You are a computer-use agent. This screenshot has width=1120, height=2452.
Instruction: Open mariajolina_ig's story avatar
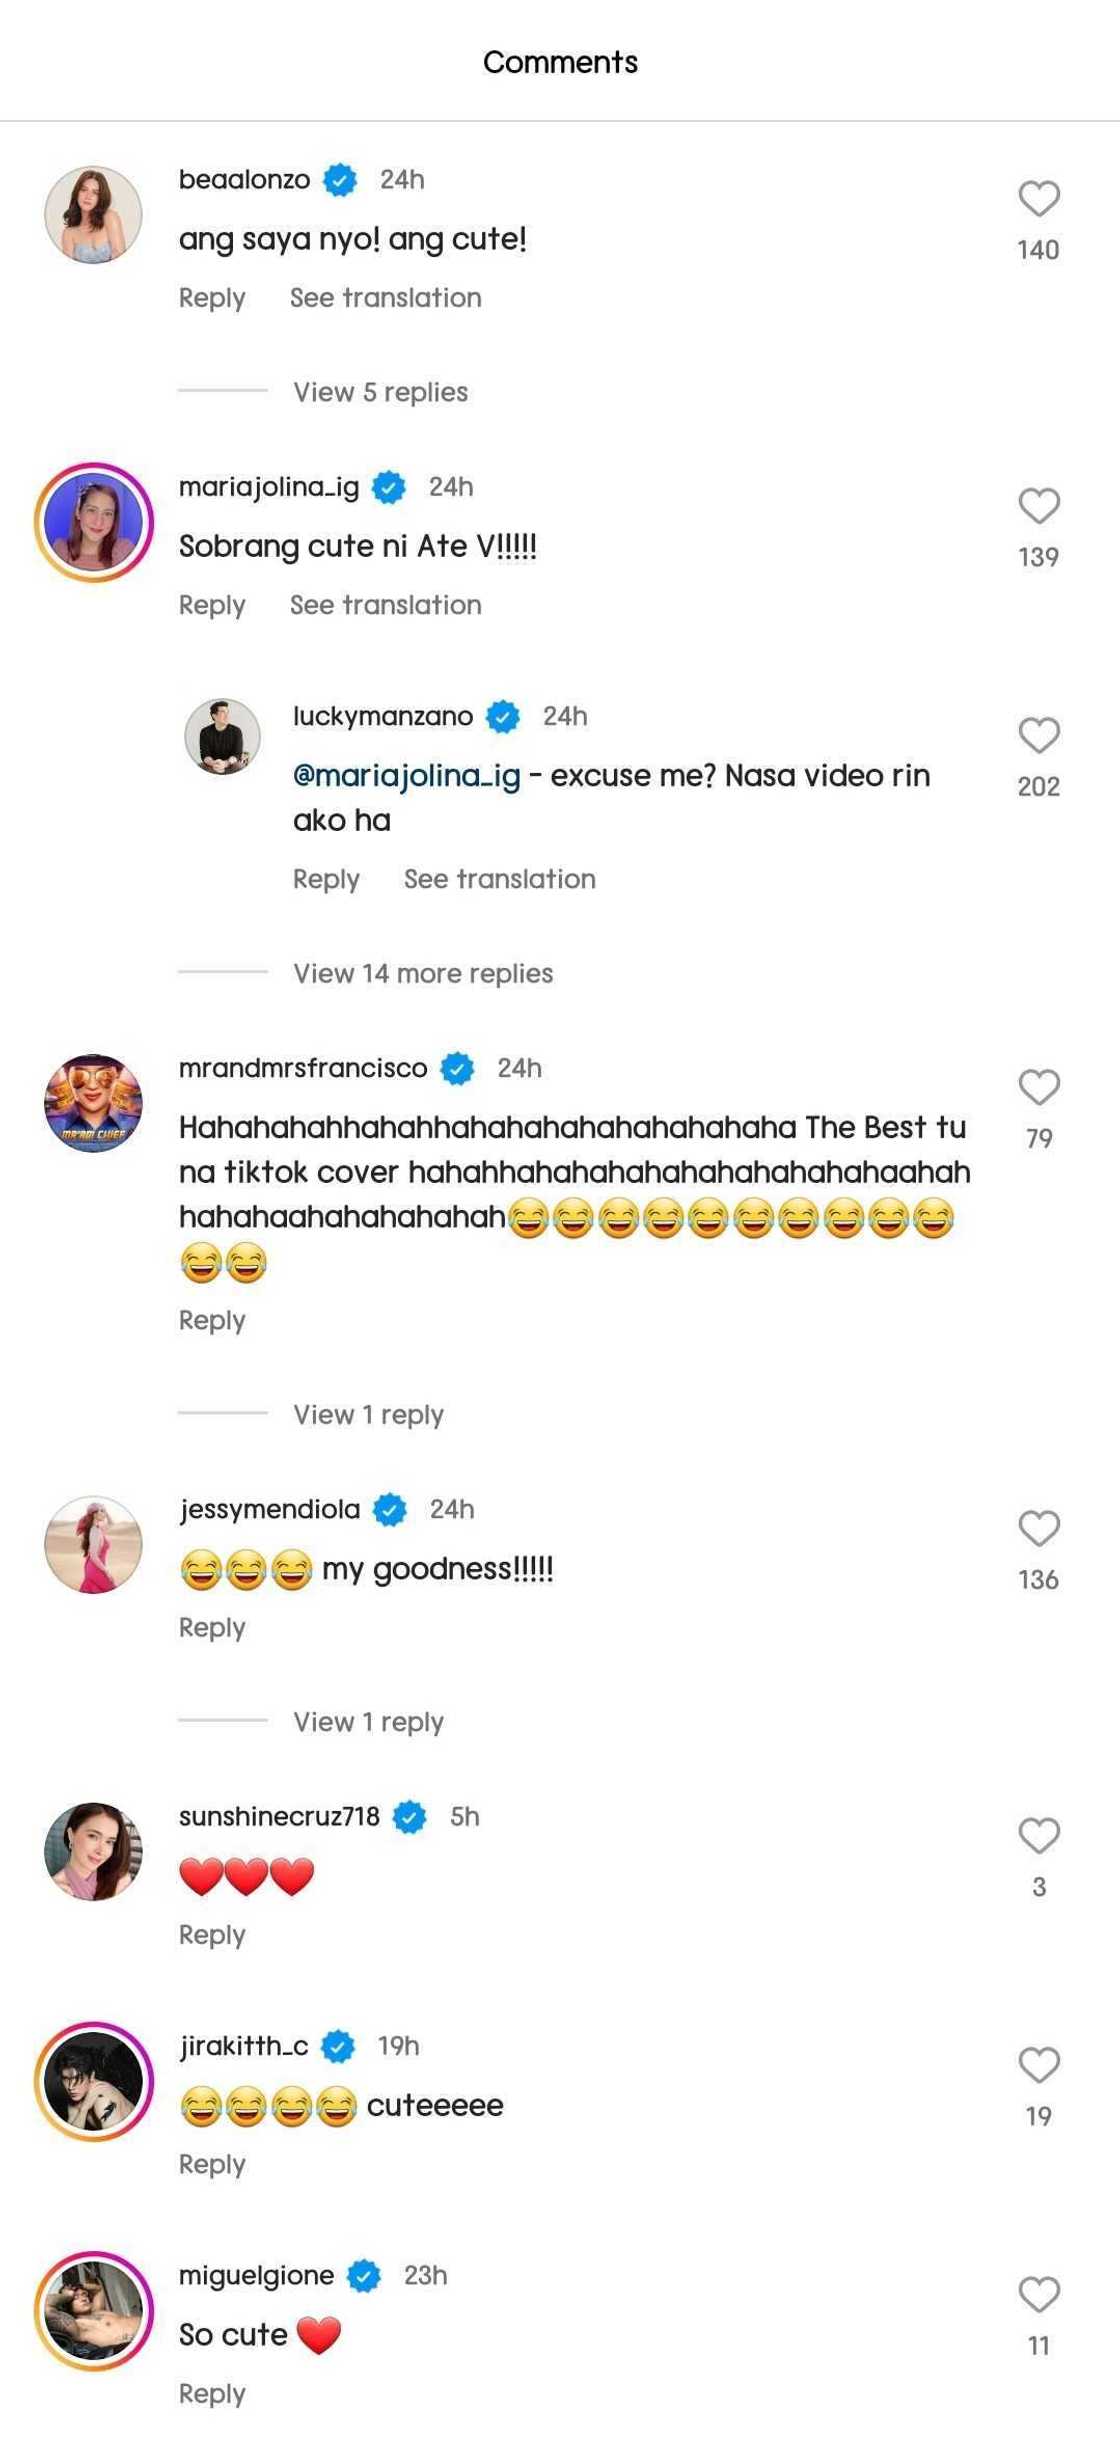(93, 522)
